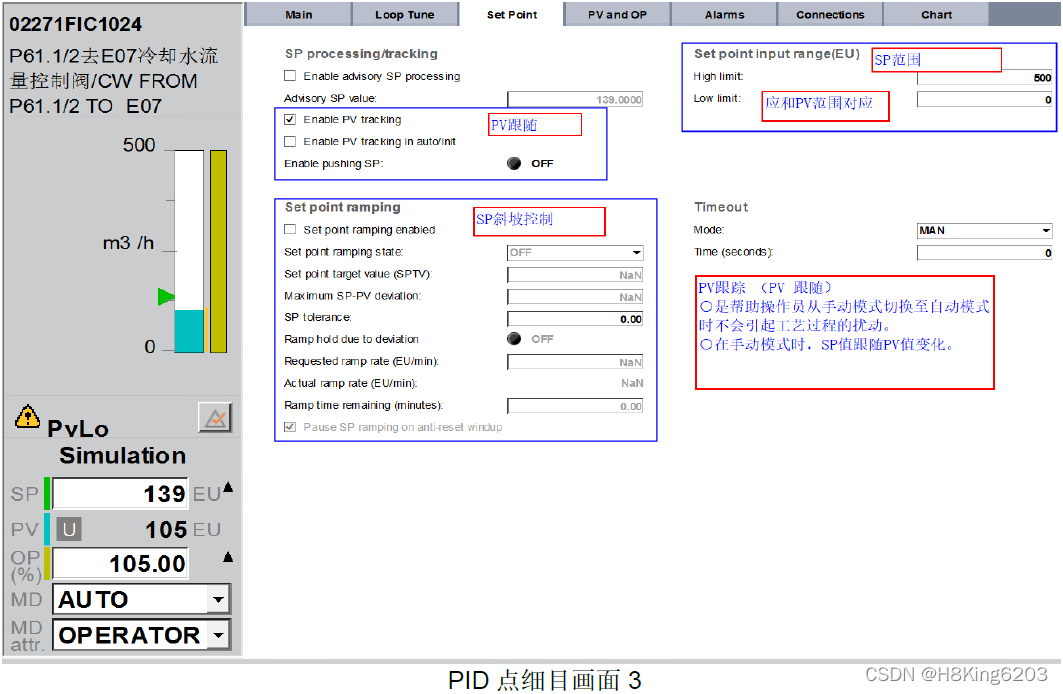The height and width of the screenshot is (694, 1063).
Task: Click the yellow OP output bar
Action: [218, 251]
